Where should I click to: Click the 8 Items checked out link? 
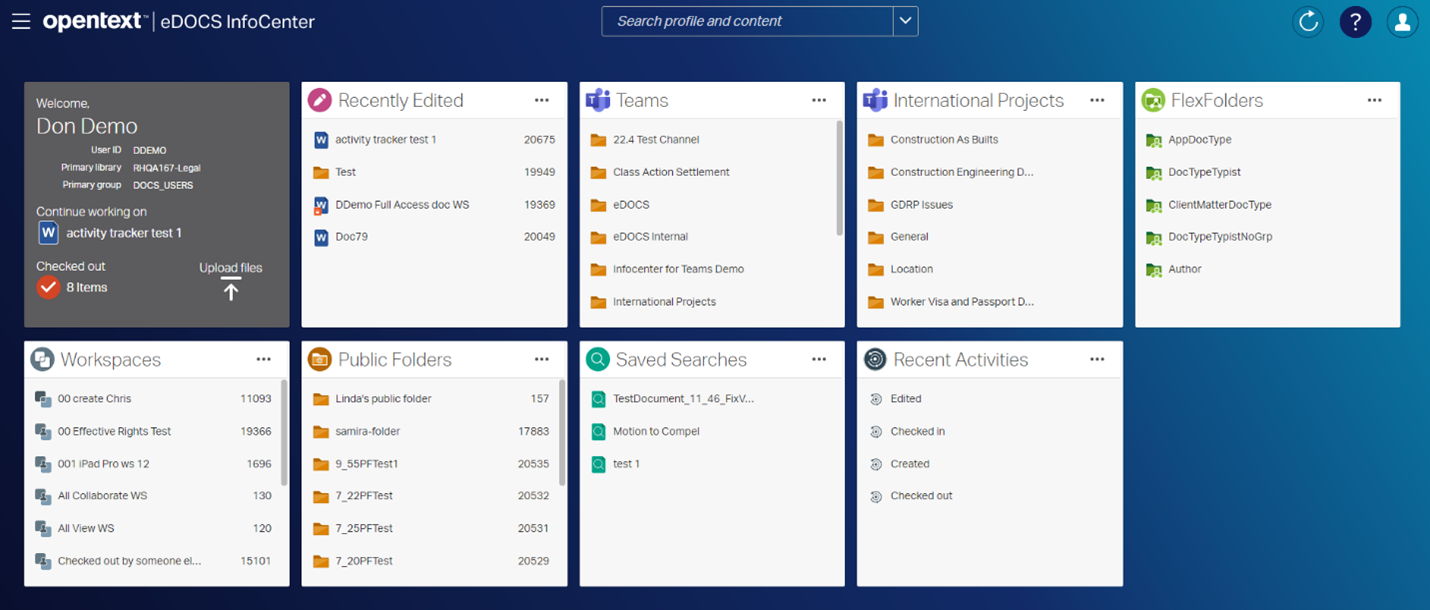tap(86, 287)
